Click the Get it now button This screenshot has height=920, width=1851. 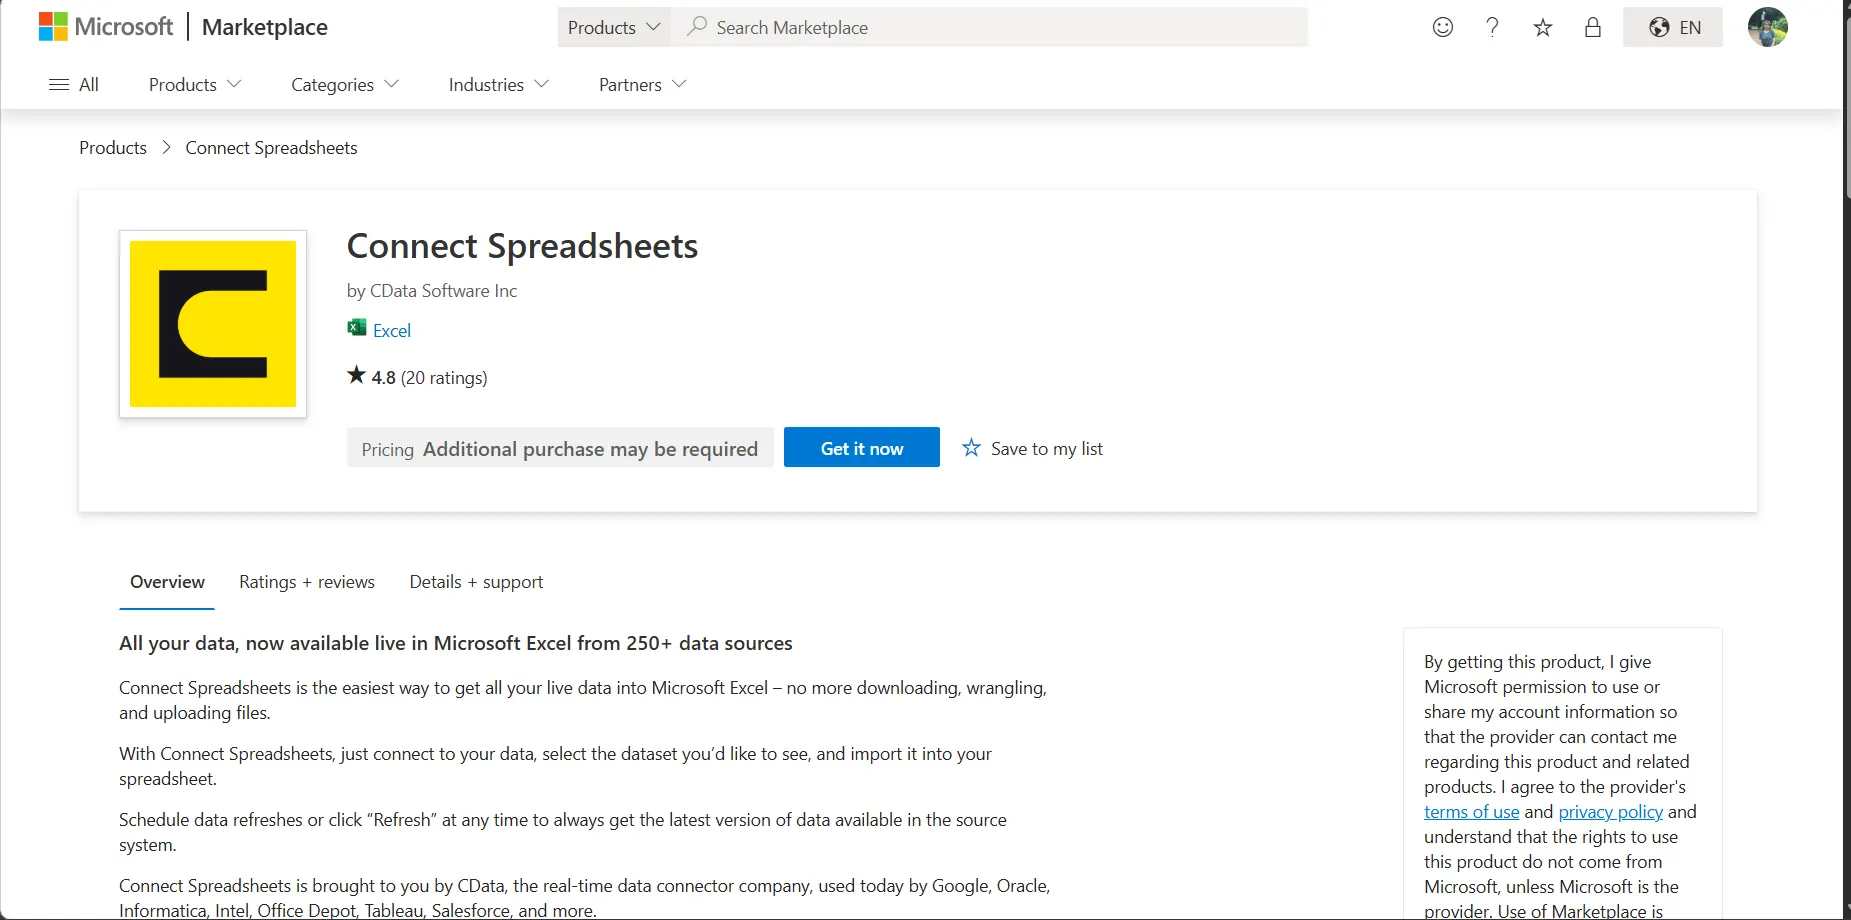click(861, 447)
